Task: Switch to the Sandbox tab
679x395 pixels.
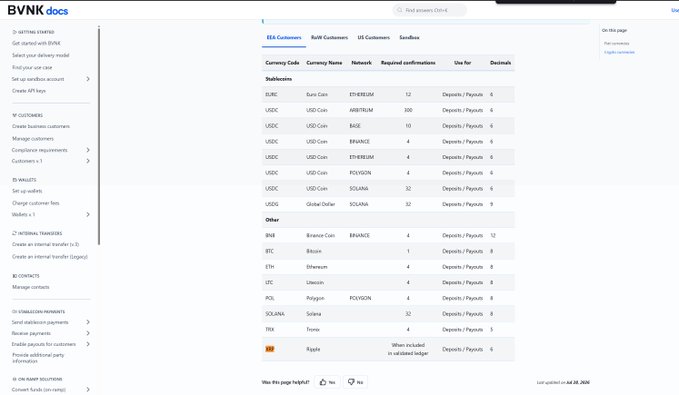Action: pyautogui.click(x=409, y=38)
